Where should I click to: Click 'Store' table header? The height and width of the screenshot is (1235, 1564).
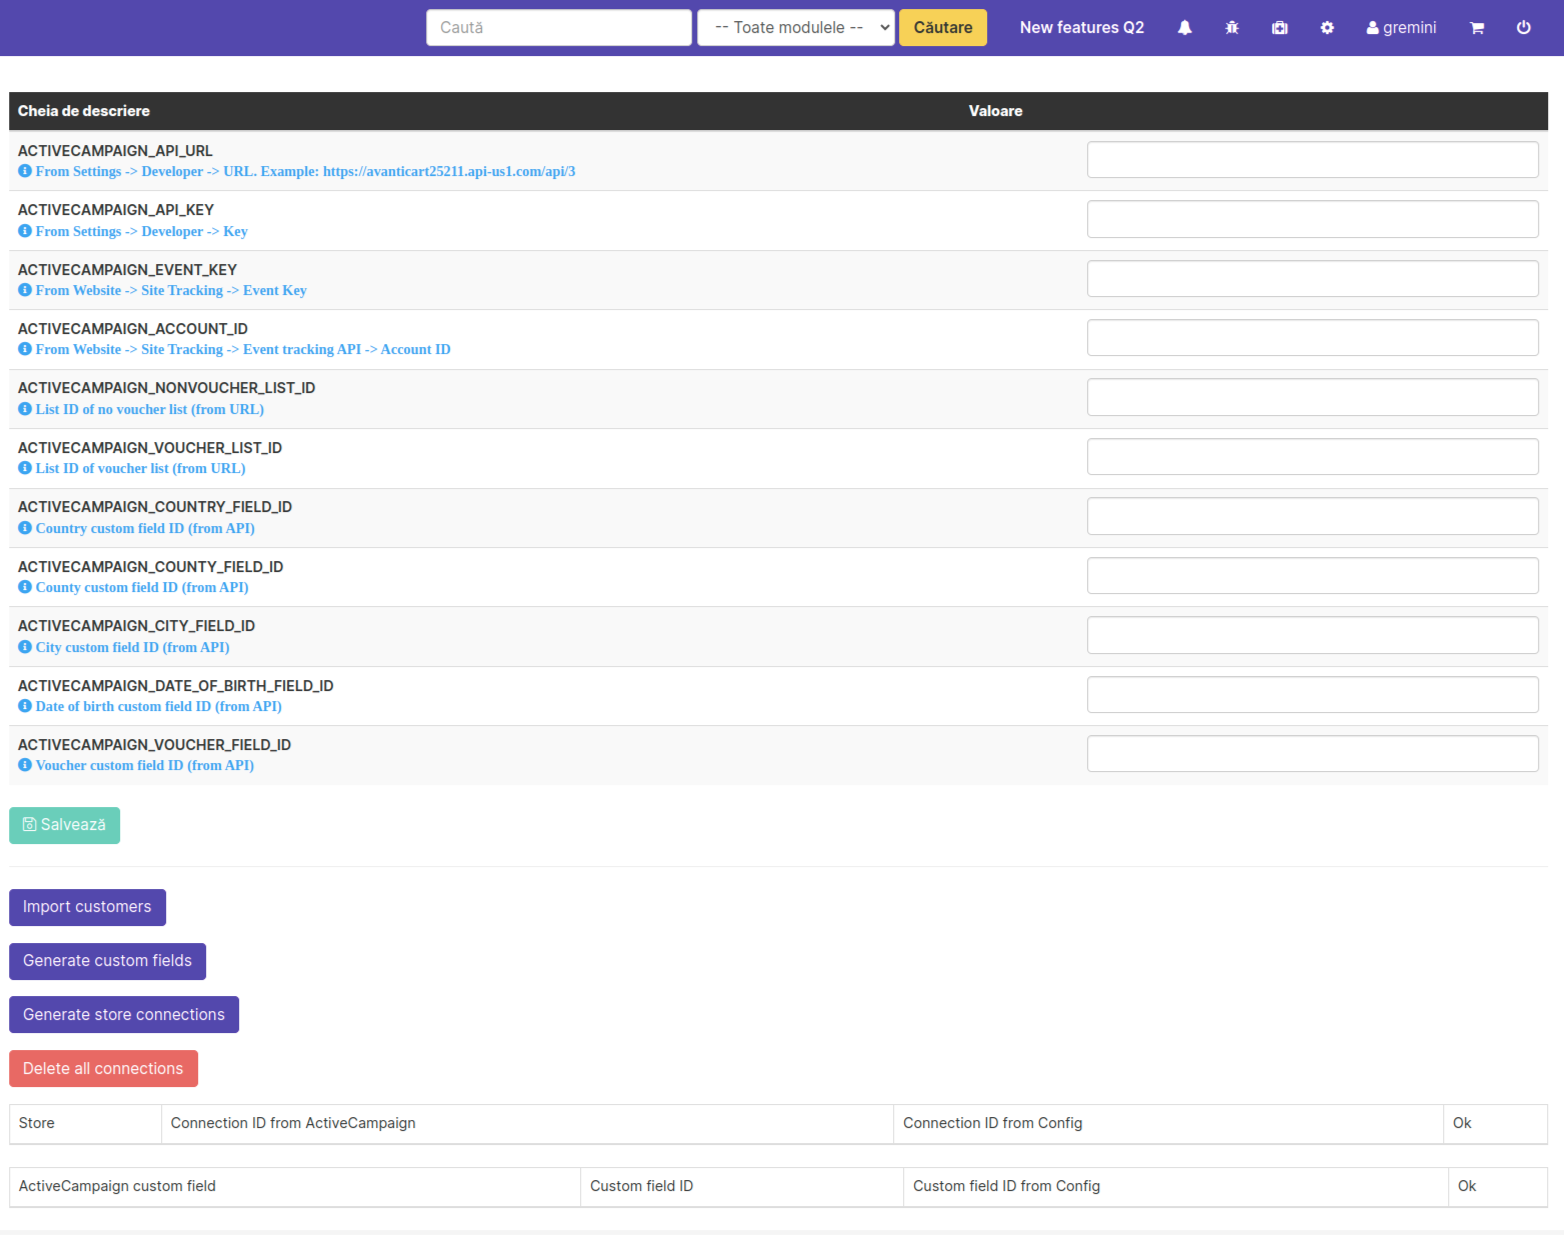point(37,1123)
